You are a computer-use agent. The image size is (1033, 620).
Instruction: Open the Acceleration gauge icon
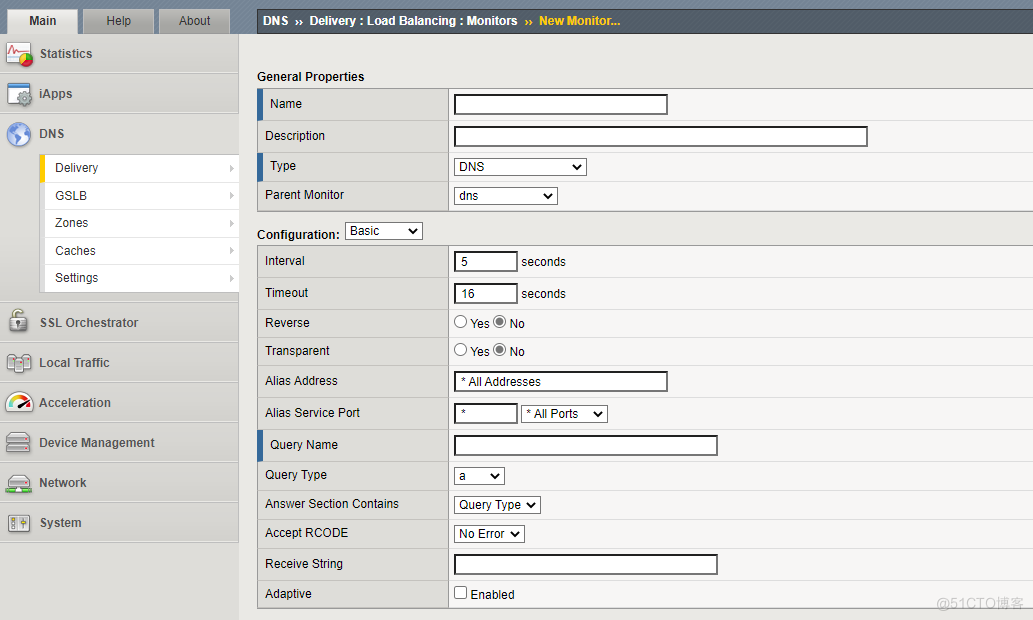point(19,403)
